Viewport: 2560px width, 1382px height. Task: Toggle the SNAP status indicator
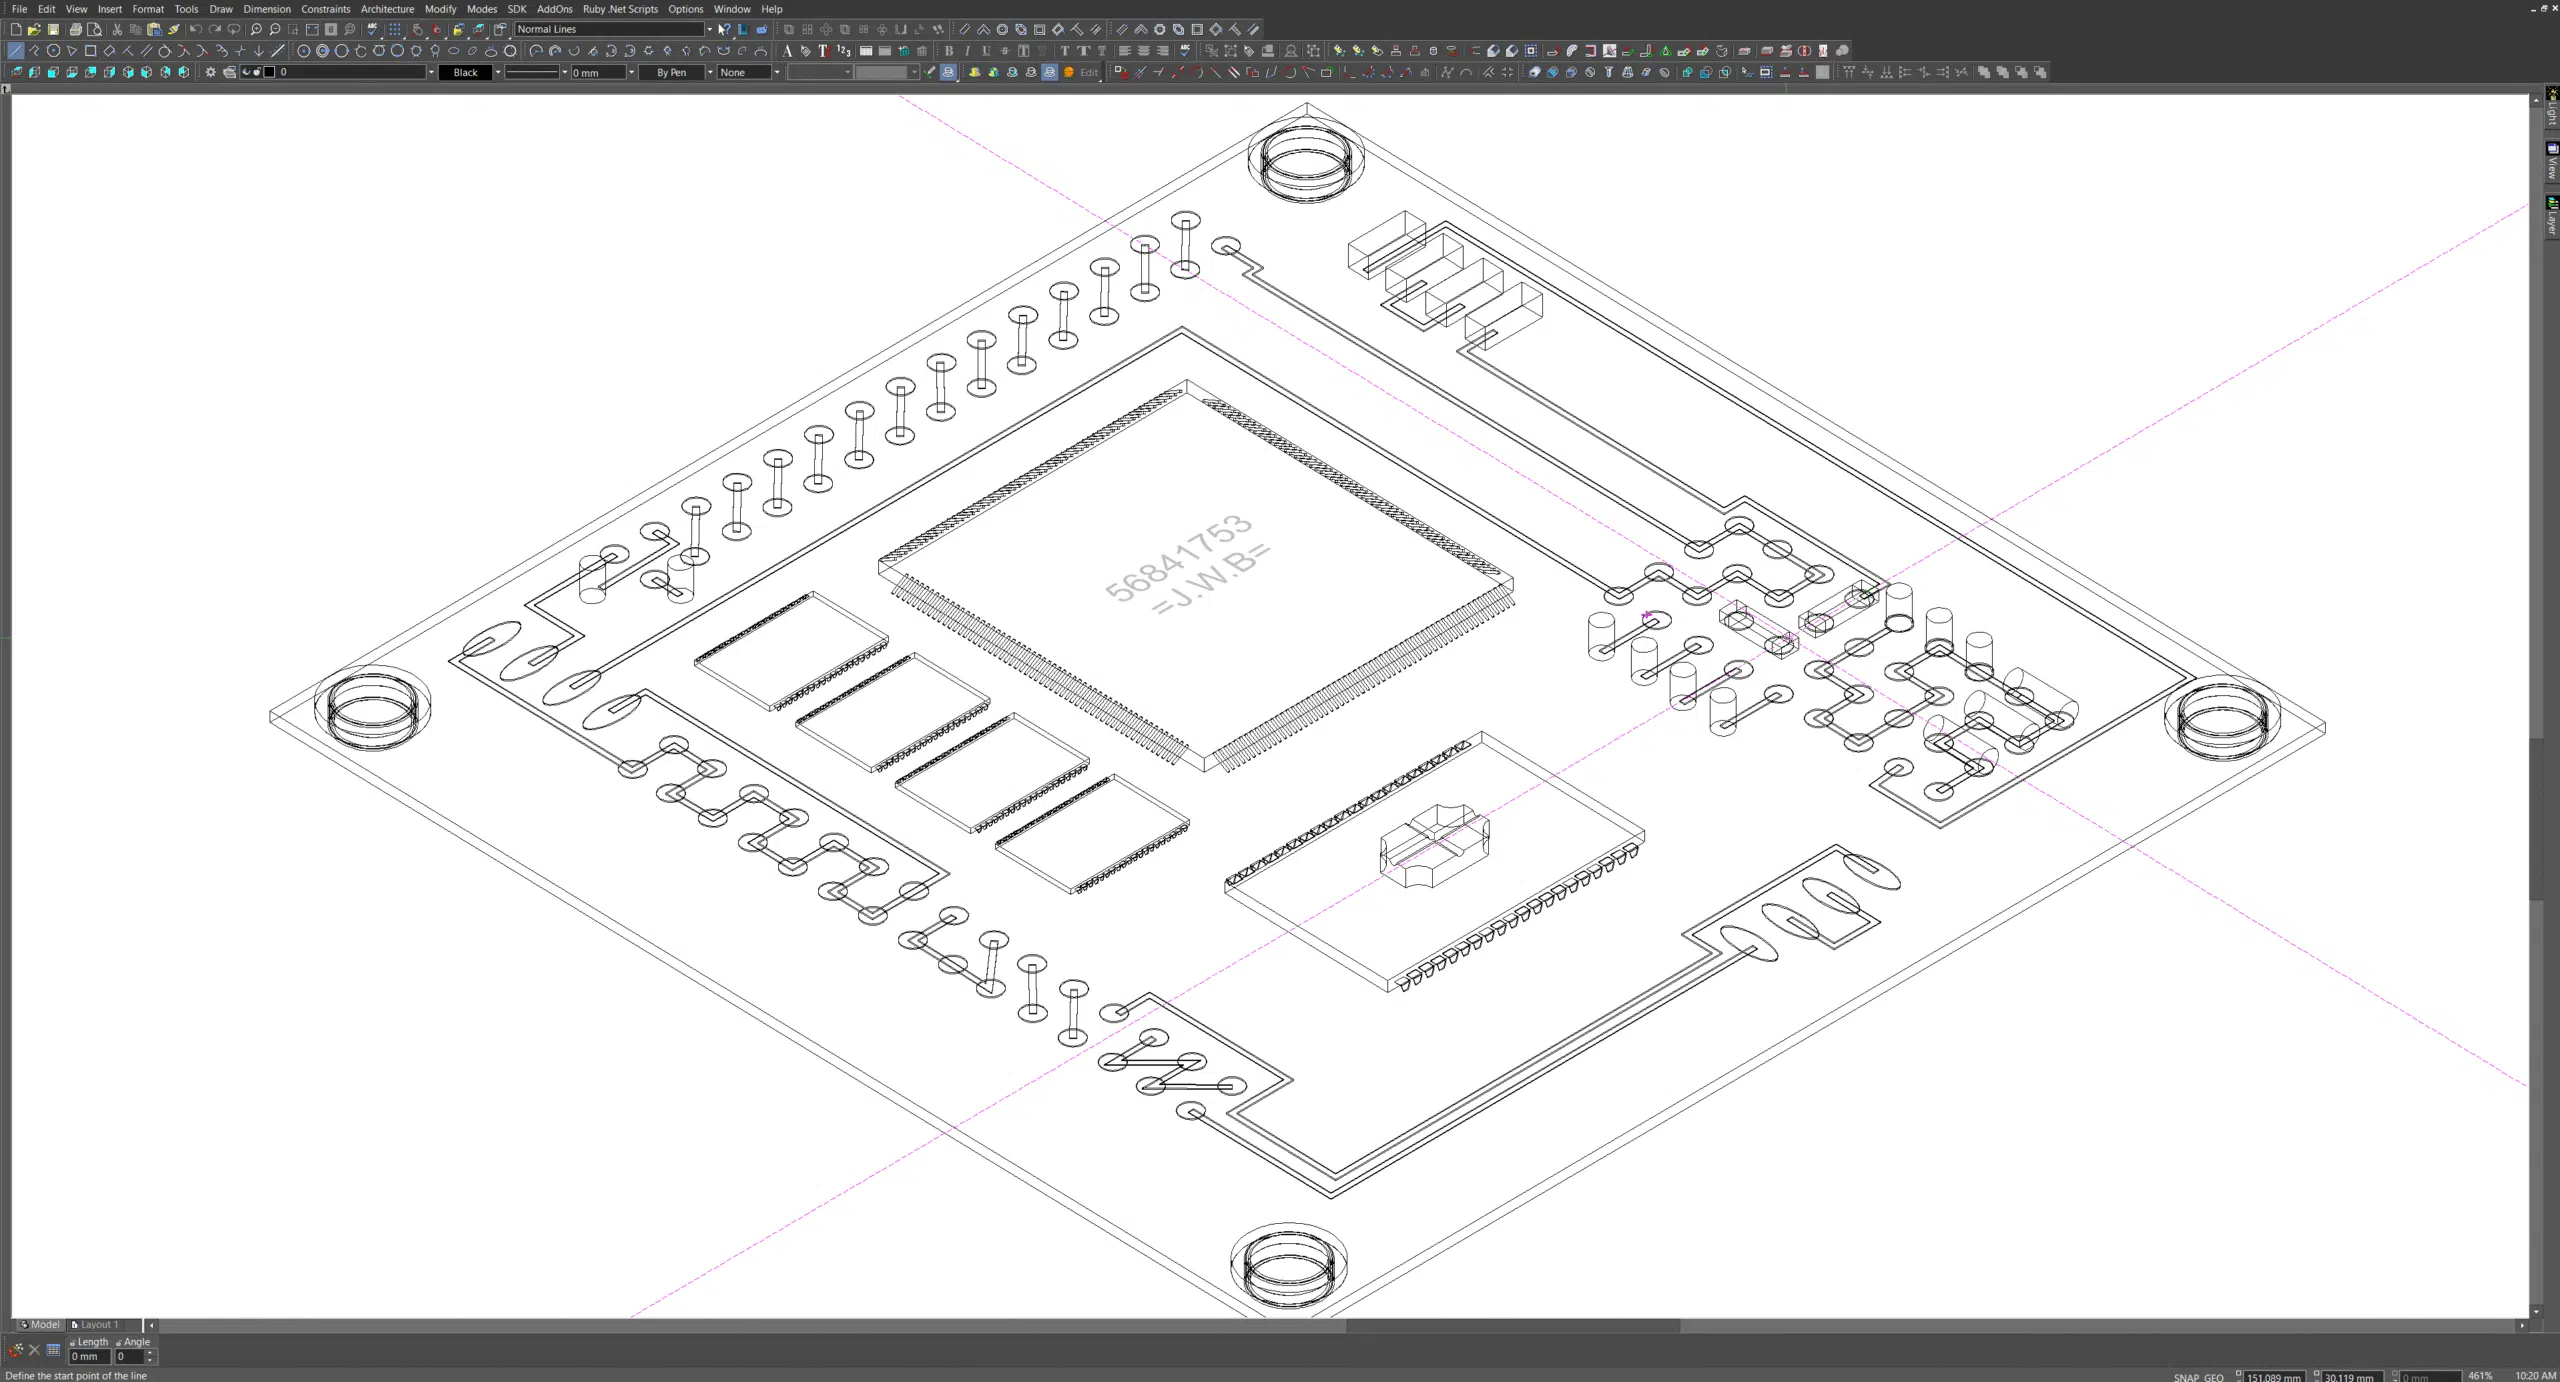pos(2186,1377)
